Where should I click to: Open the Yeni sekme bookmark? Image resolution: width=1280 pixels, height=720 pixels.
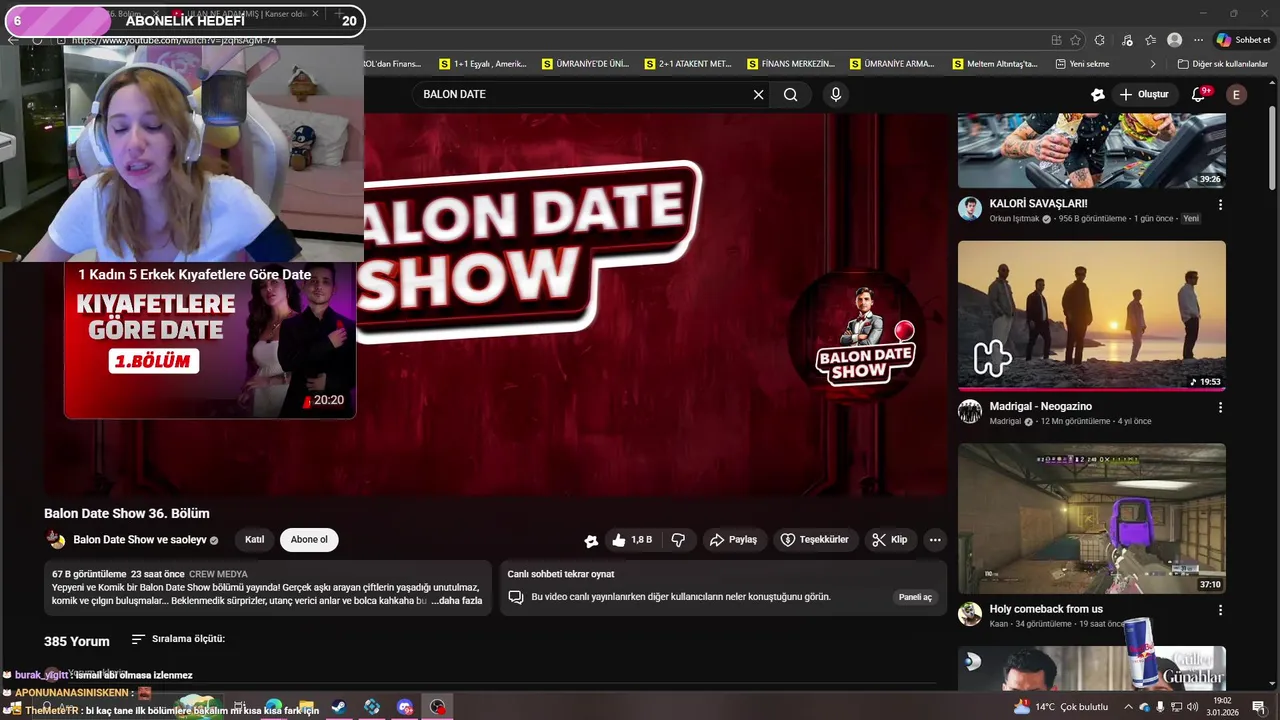1082,64
